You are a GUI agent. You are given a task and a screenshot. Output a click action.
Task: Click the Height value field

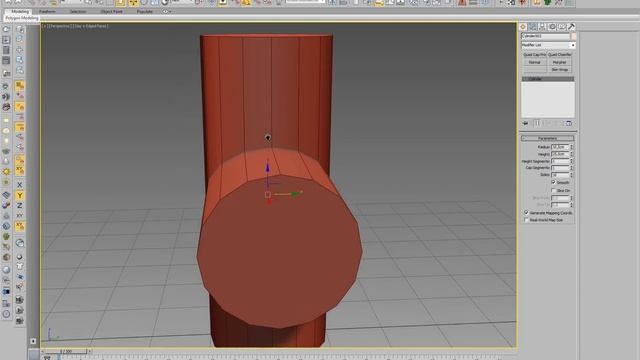tap(560, 154)
